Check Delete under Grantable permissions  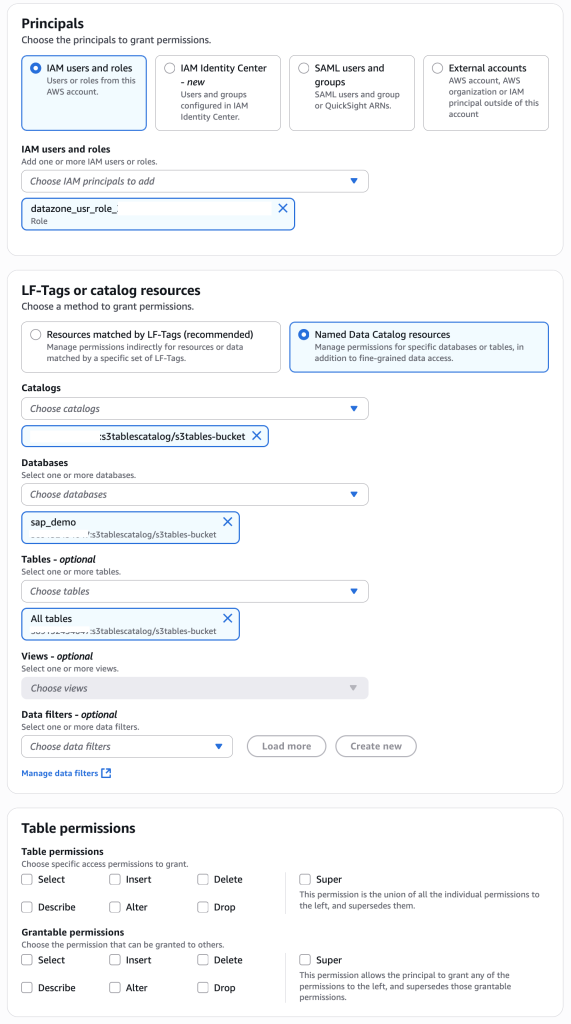pos(203,960)
